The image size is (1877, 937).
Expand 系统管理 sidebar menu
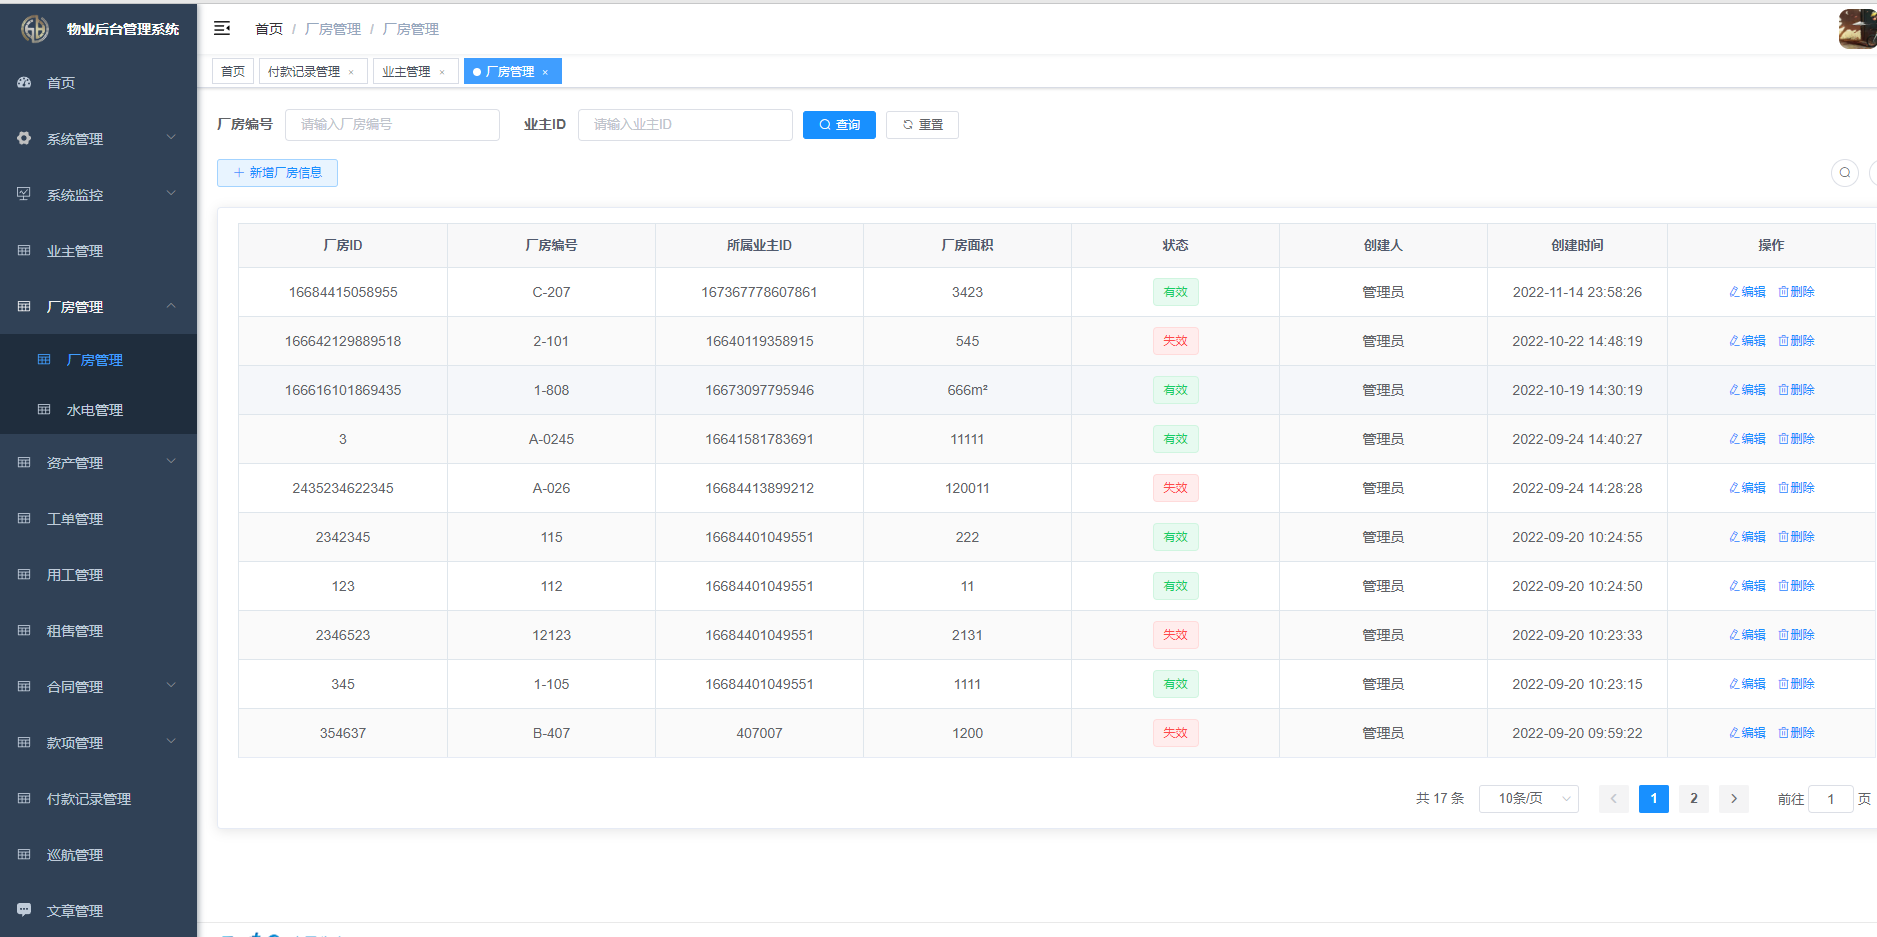(x=98, y=139)
